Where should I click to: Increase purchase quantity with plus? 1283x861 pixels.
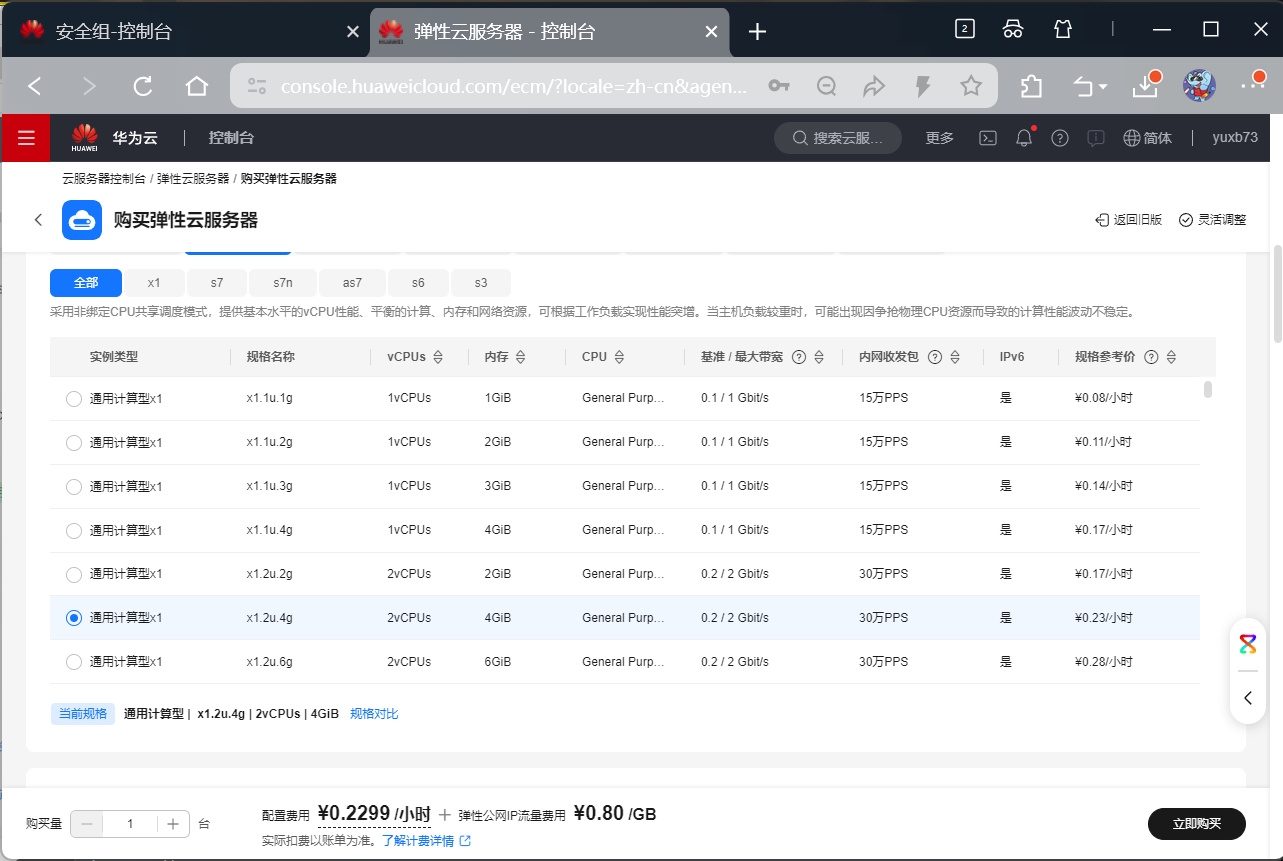point(173,824)
